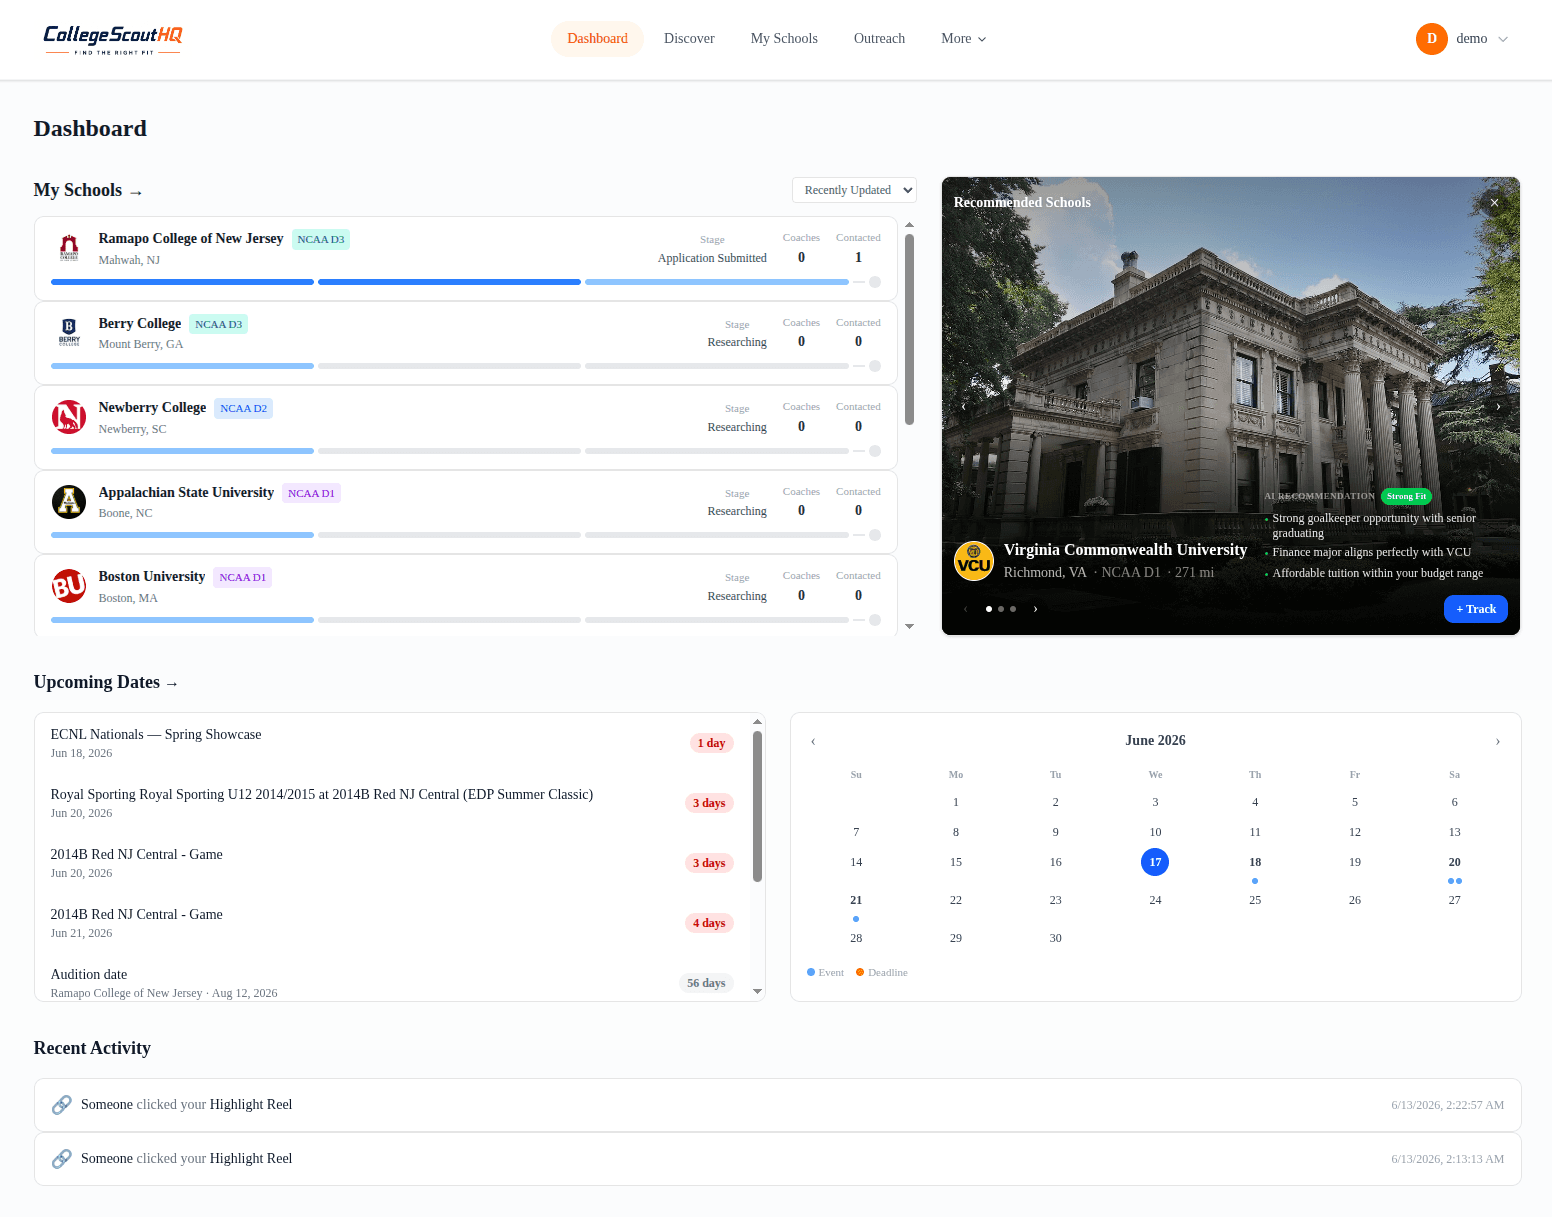Viewport: 1552px width, 1217px height.
Task: Click the Newberry College logo icon
Action: click(x=69, y=417)
